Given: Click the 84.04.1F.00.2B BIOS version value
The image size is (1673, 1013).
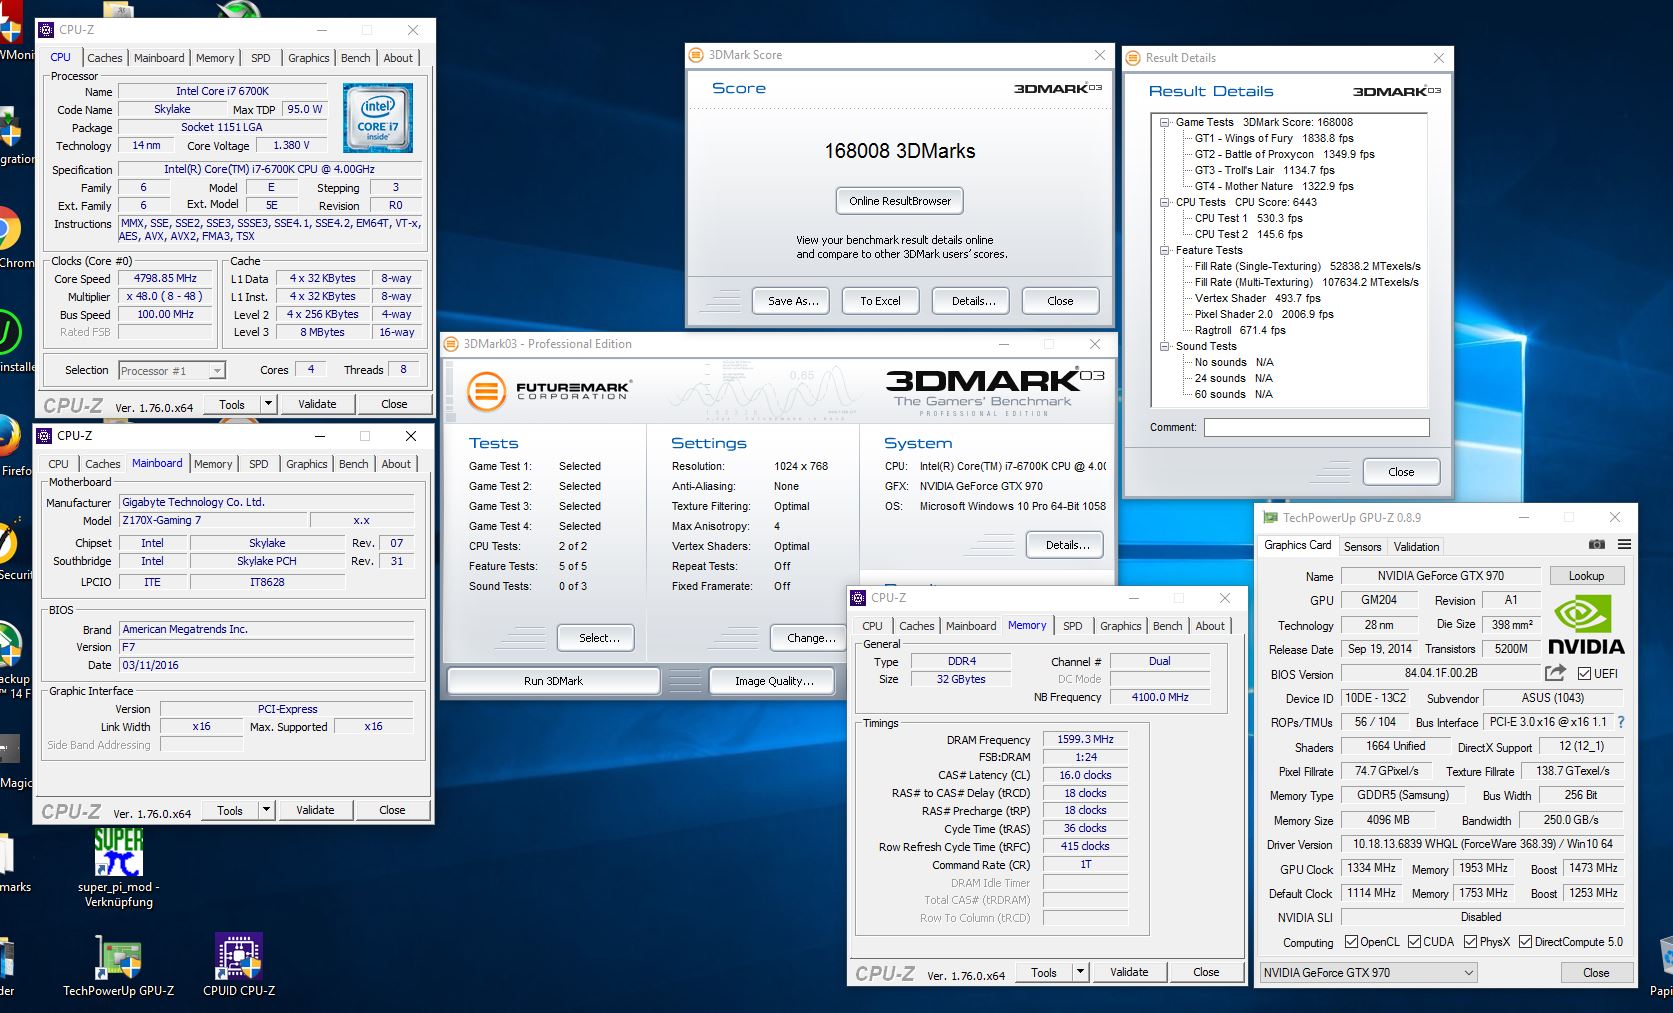Looking at the screenshot, I should [1441, 674].
